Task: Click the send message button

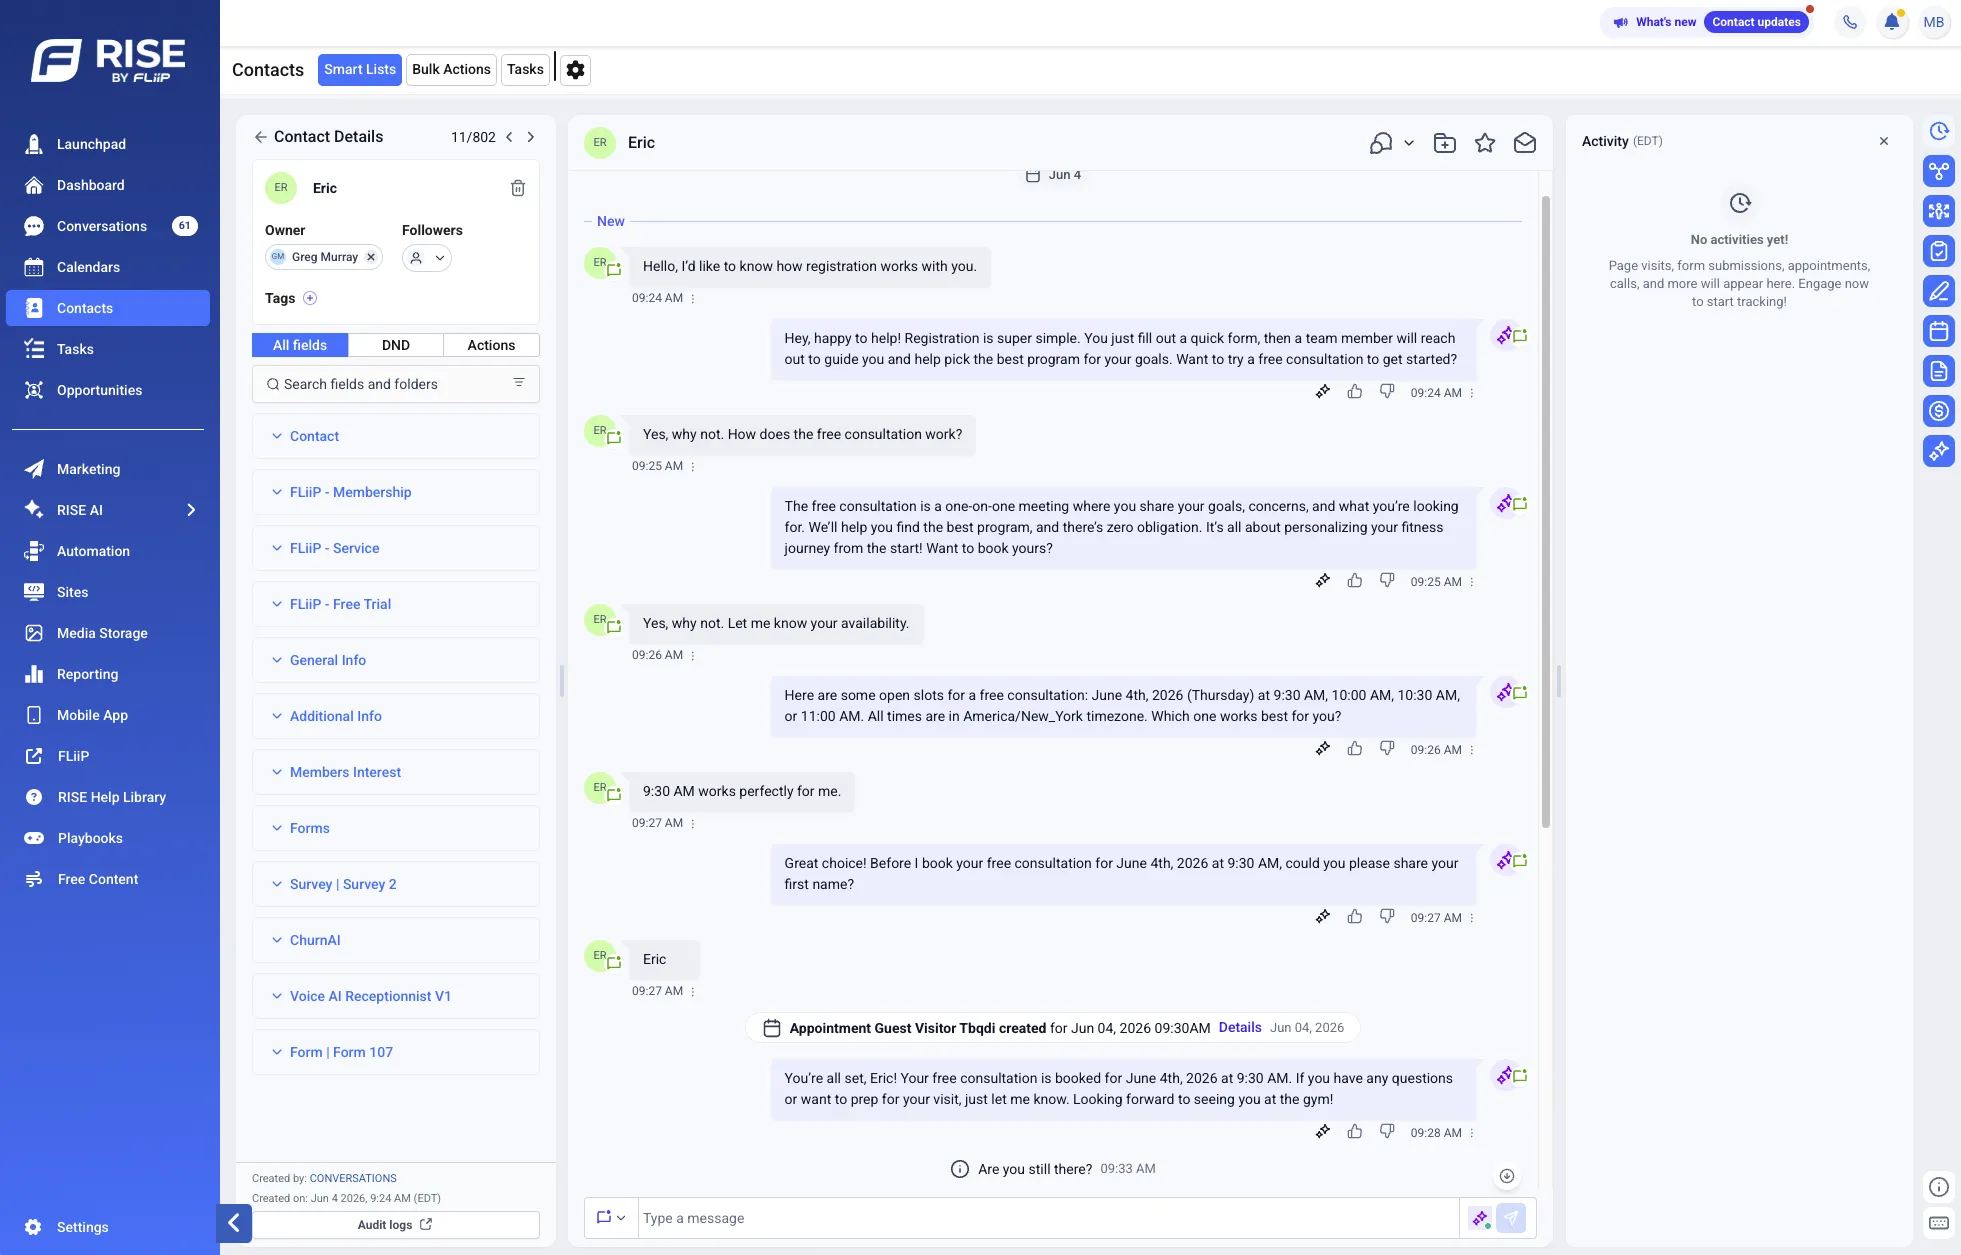Action: 1511,1218
